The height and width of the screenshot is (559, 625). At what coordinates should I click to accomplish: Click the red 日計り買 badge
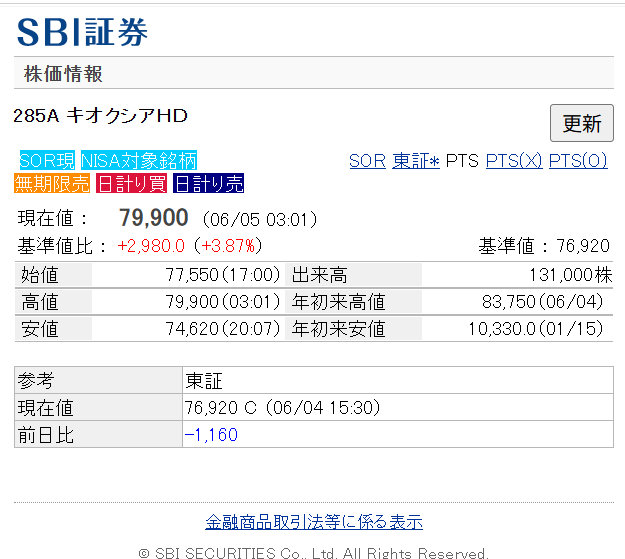point(132,183)
